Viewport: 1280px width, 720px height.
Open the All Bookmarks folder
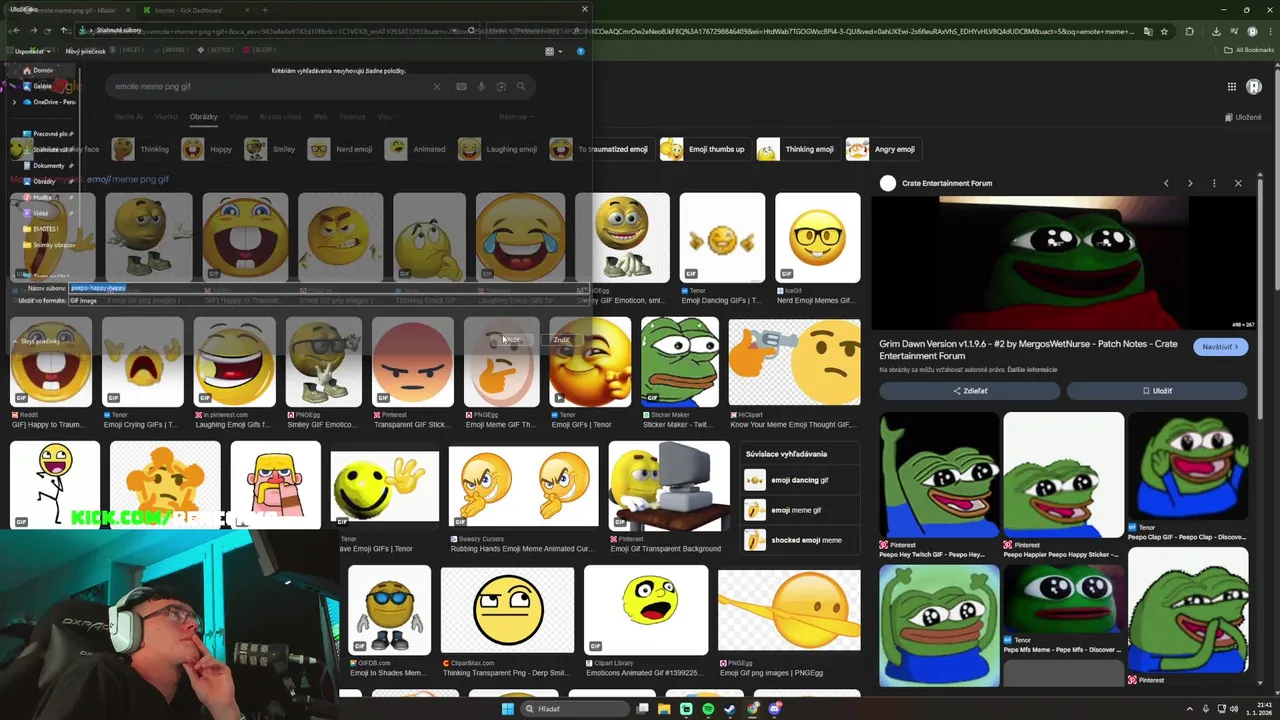1249,50
